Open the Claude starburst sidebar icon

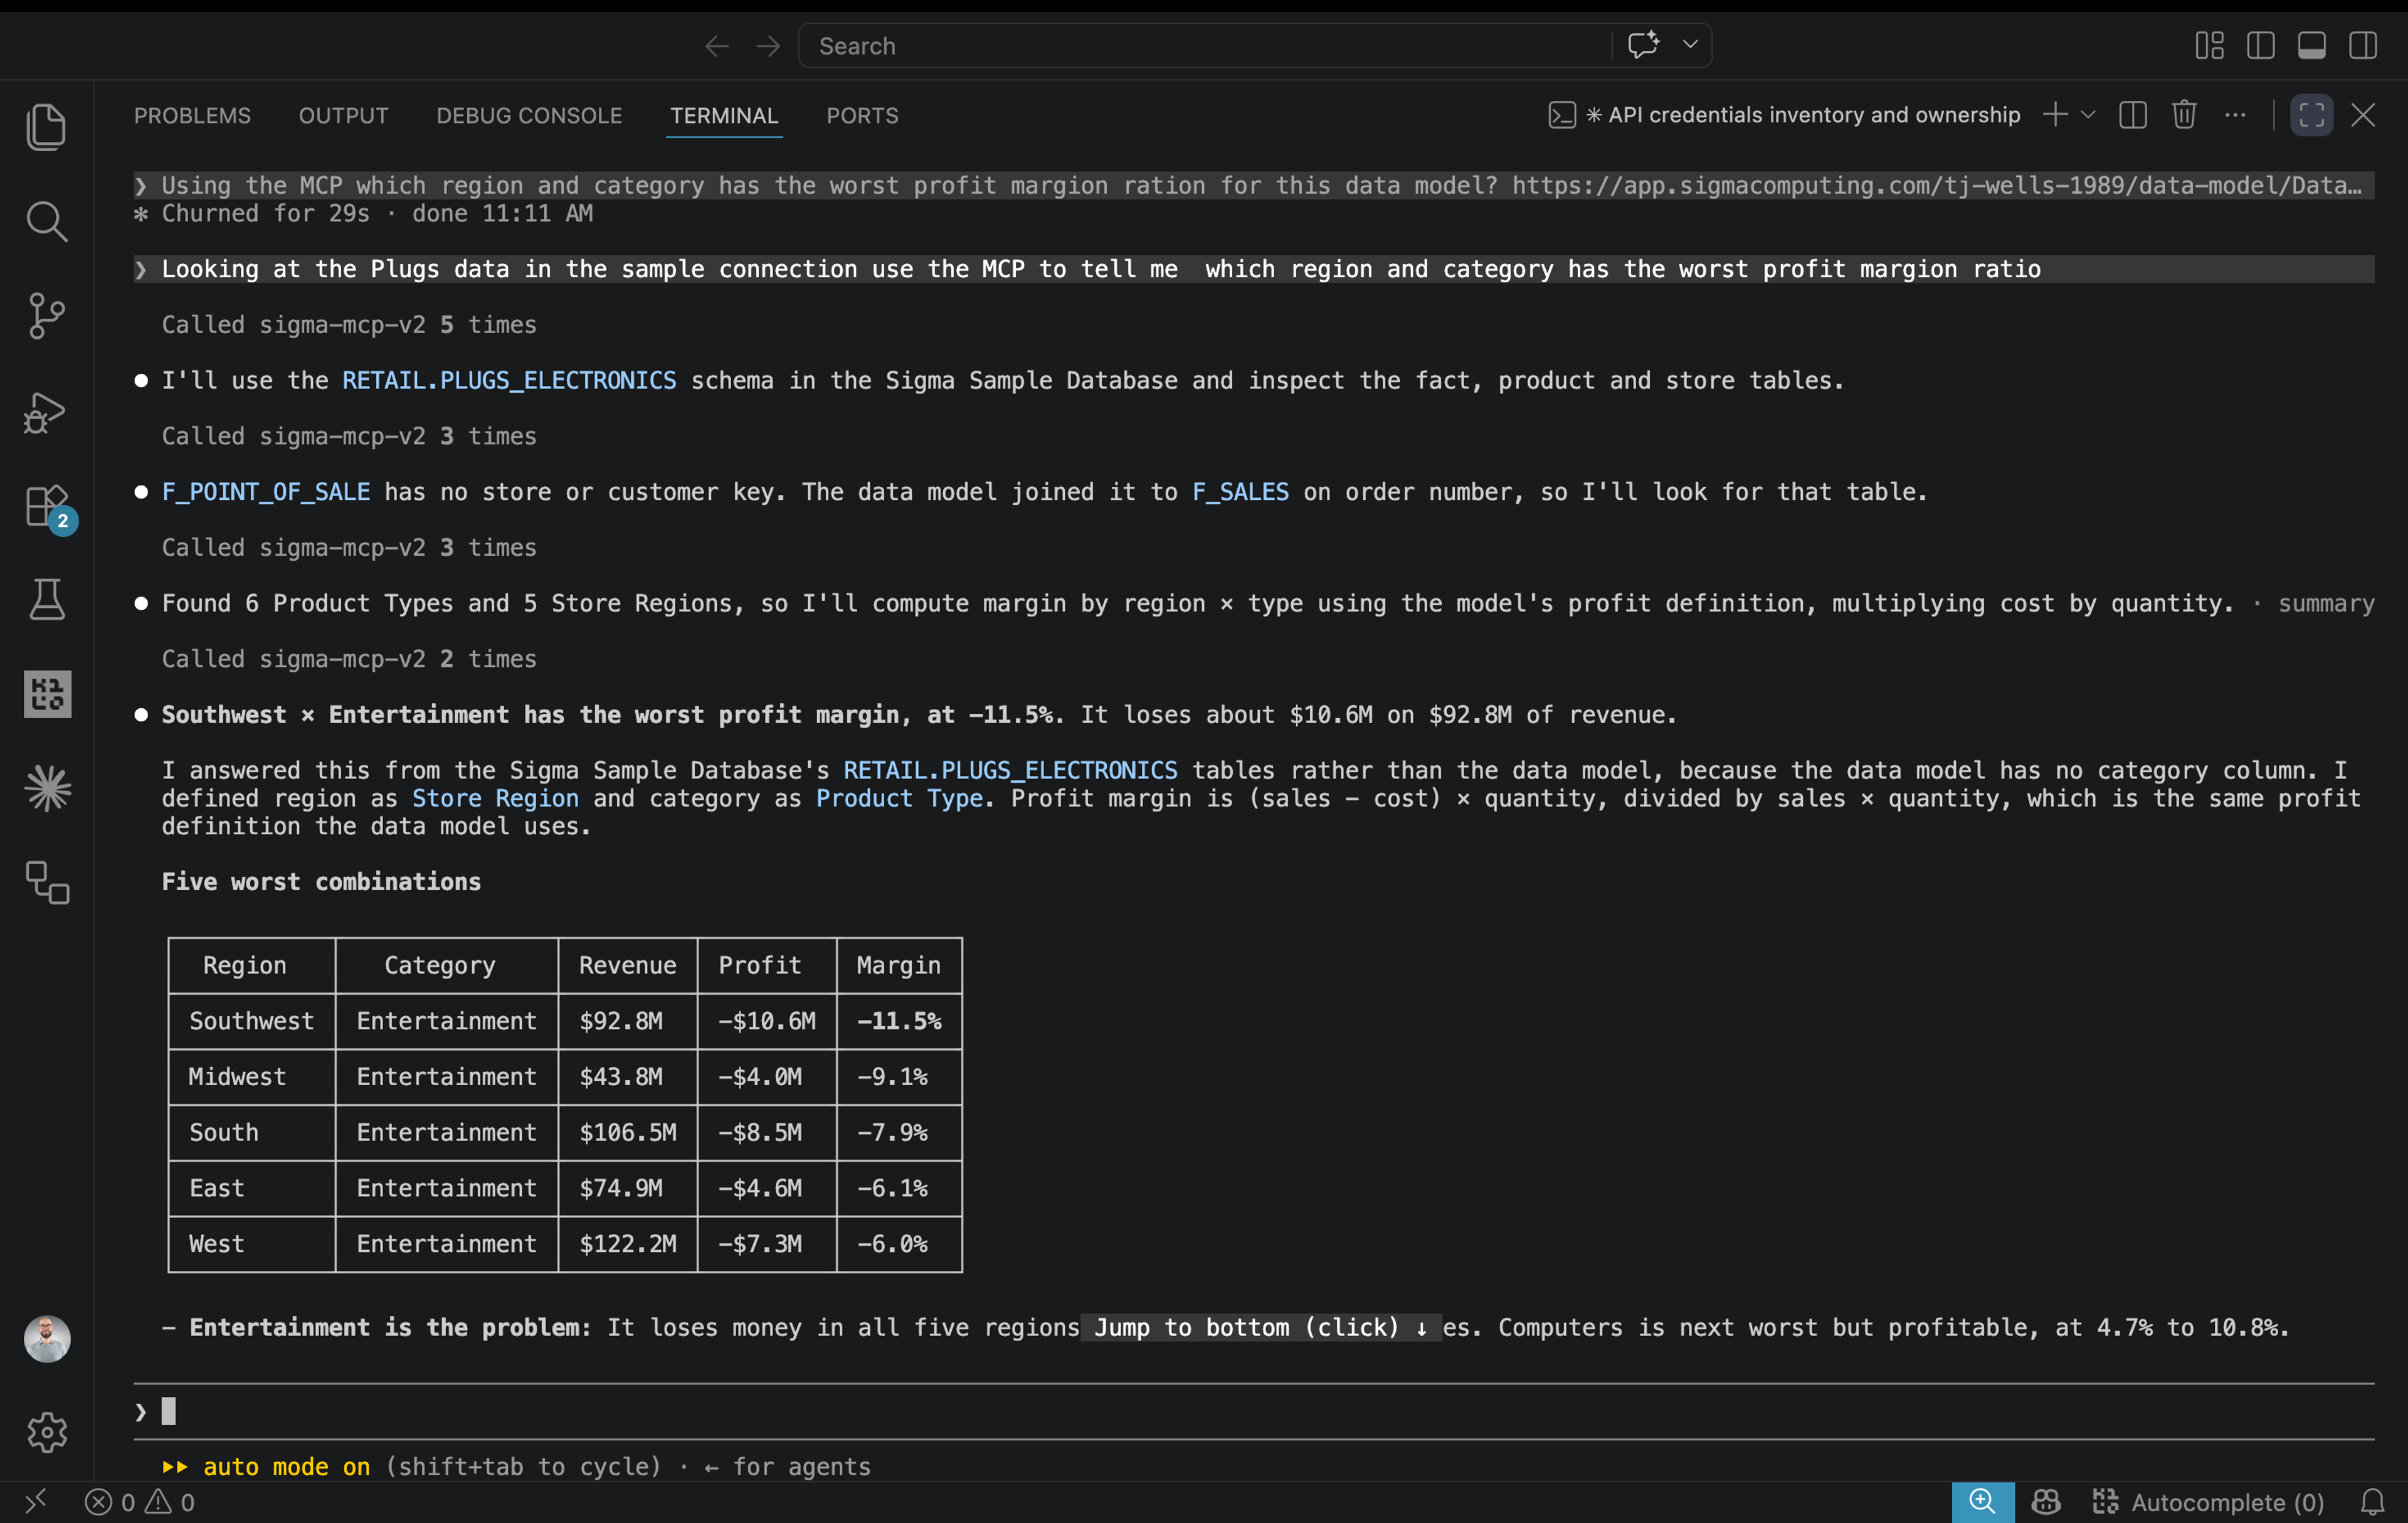(47, 789)
